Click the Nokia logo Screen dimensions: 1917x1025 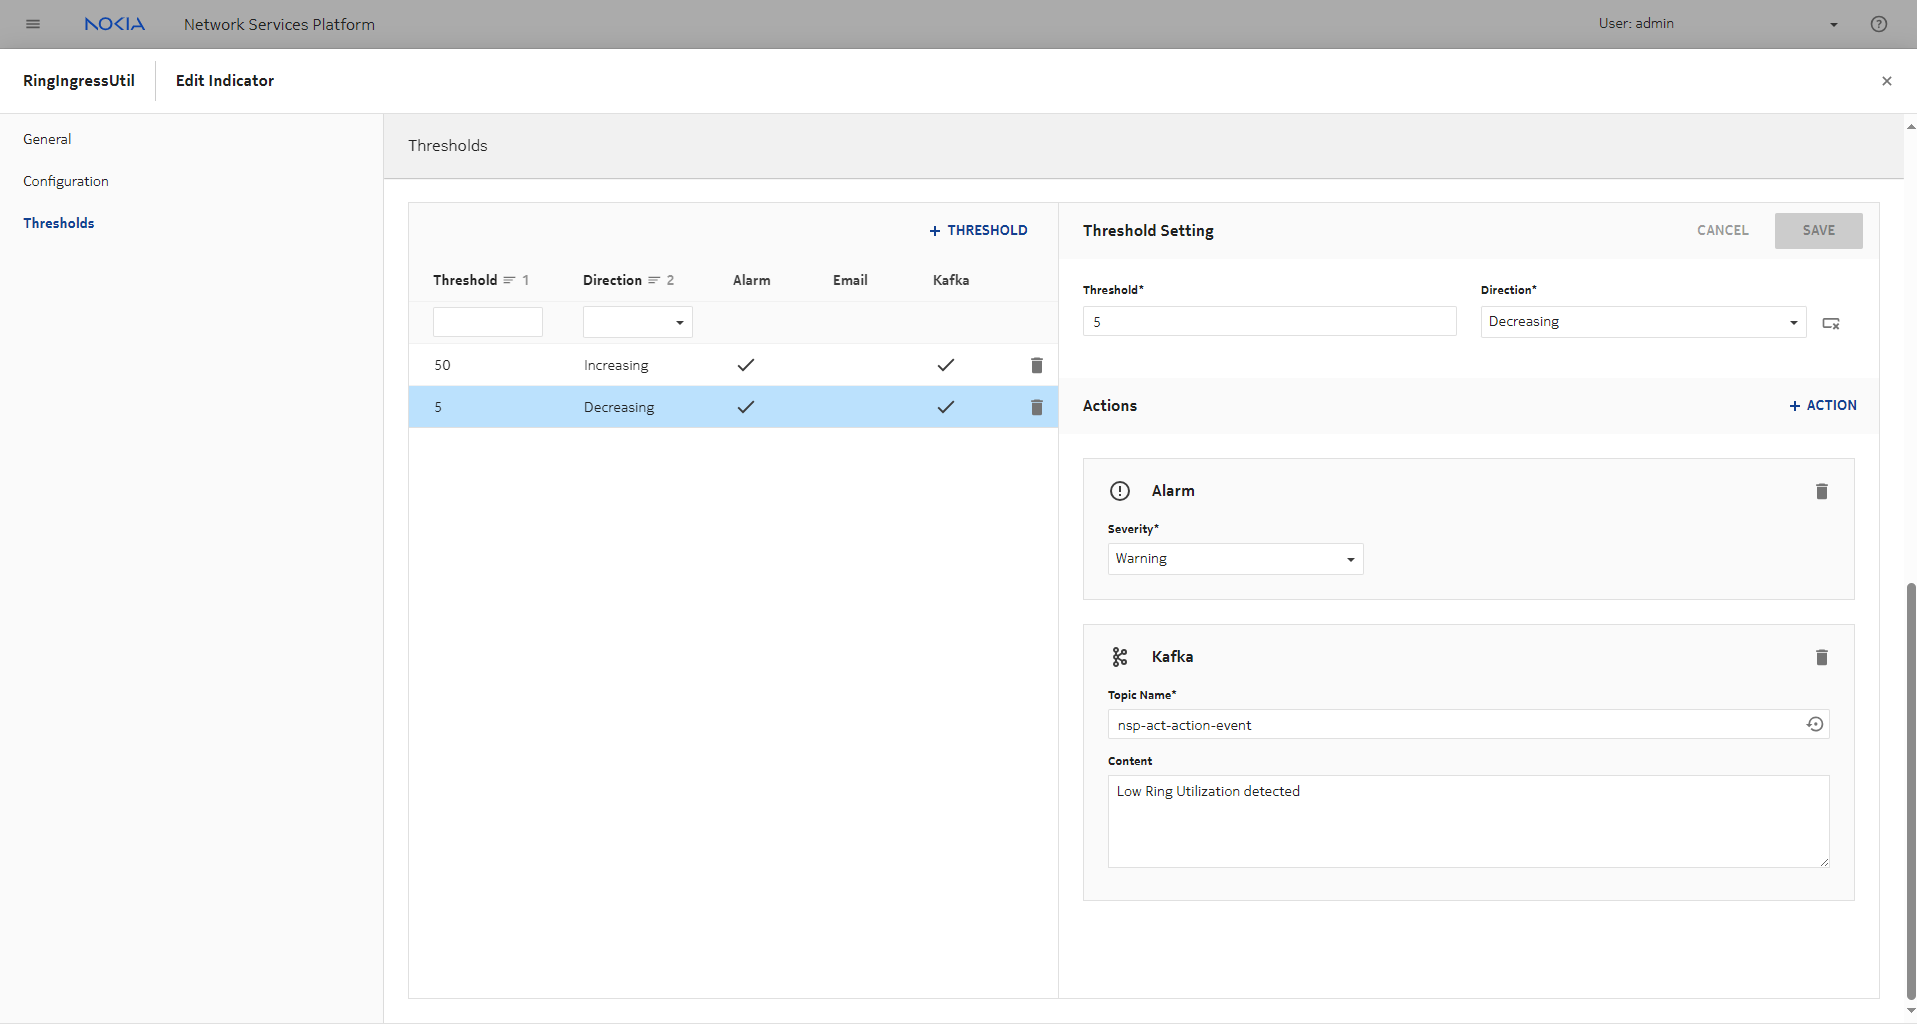point(114,24)
